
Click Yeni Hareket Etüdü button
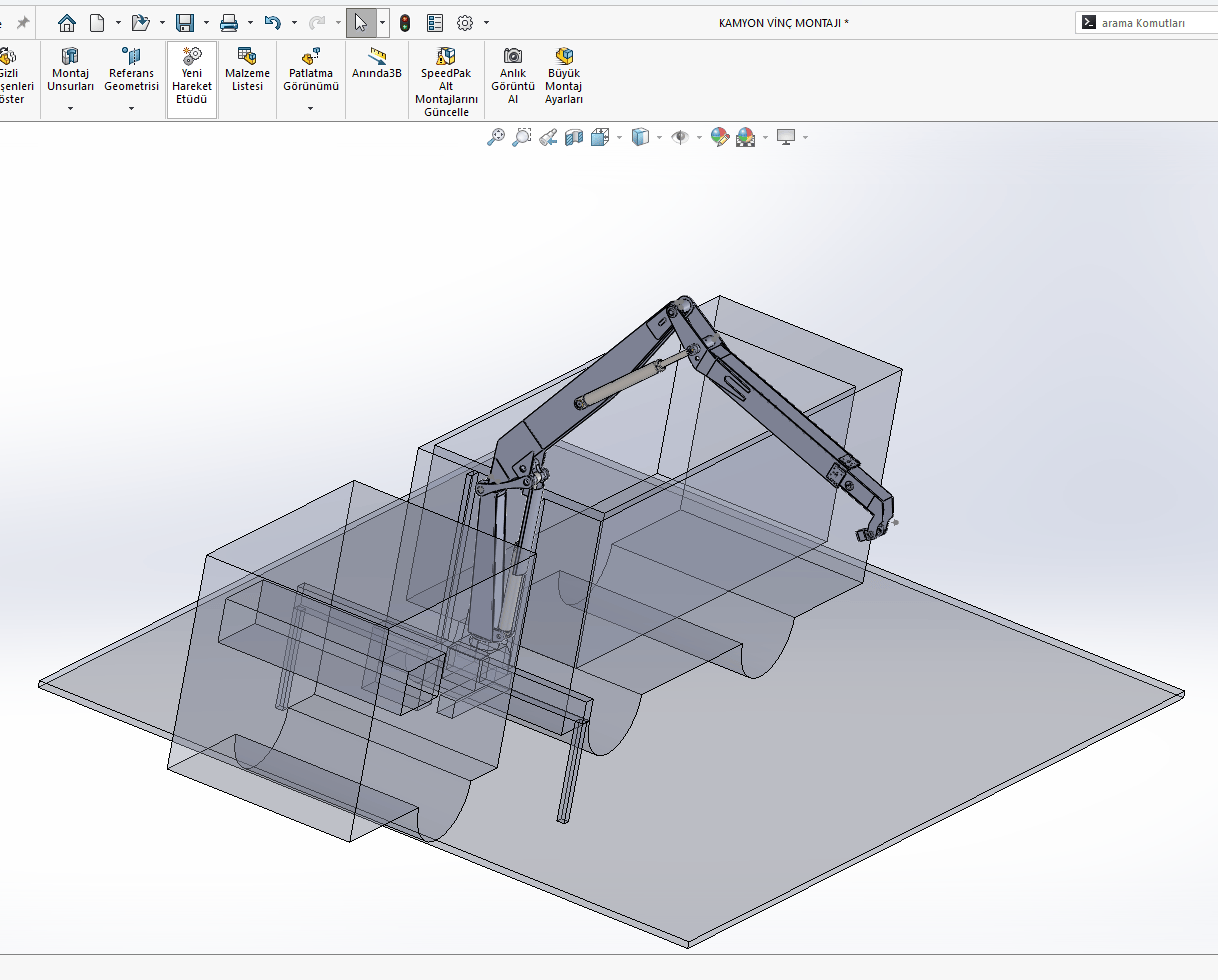coord(191,78)
